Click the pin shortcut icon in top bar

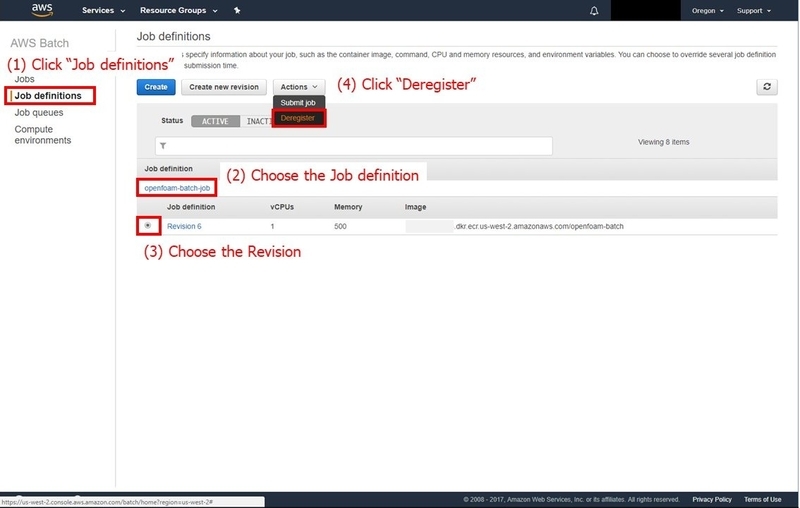pos(237,10)
